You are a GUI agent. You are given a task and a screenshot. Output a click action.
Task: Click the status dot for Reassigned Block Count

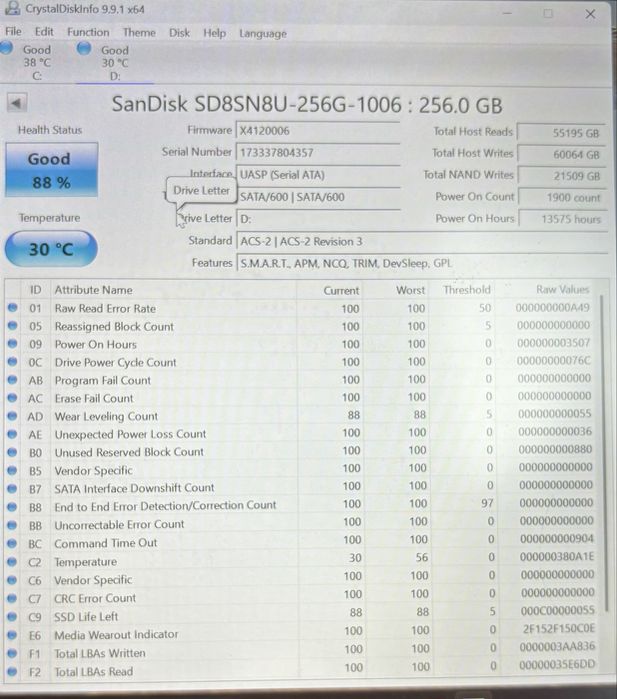[12, 325]
